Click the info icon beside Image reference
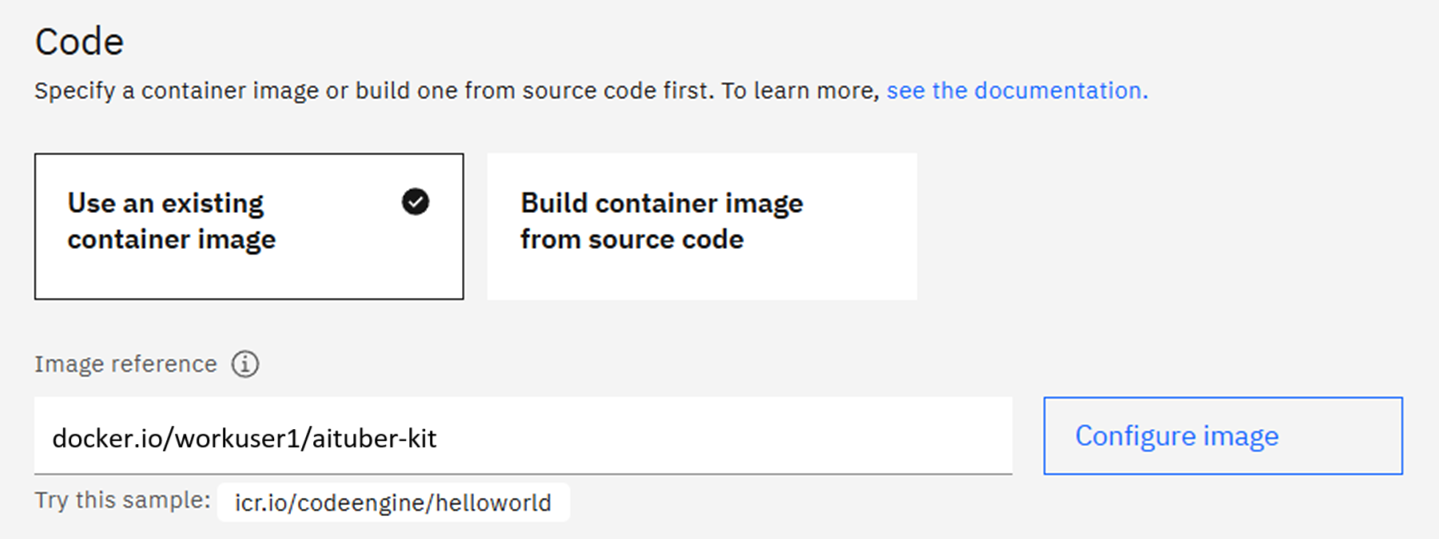The image size is (1439, 539). tap(245, 365)
